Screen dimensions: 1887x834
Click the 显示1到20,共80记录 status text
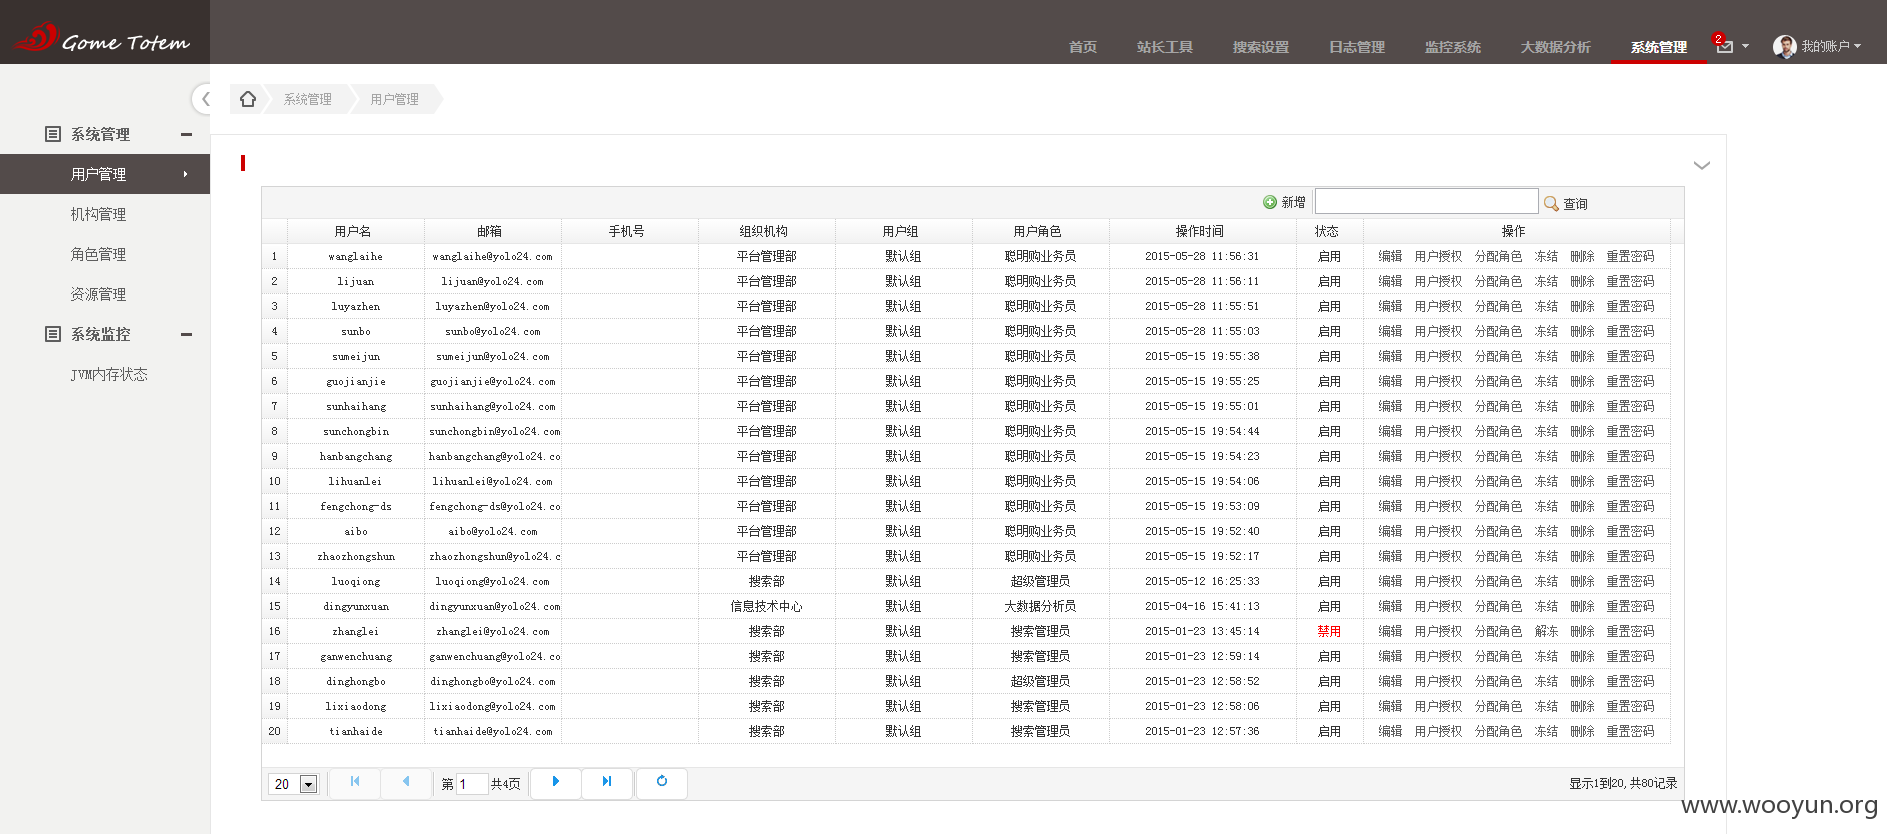1622,784
